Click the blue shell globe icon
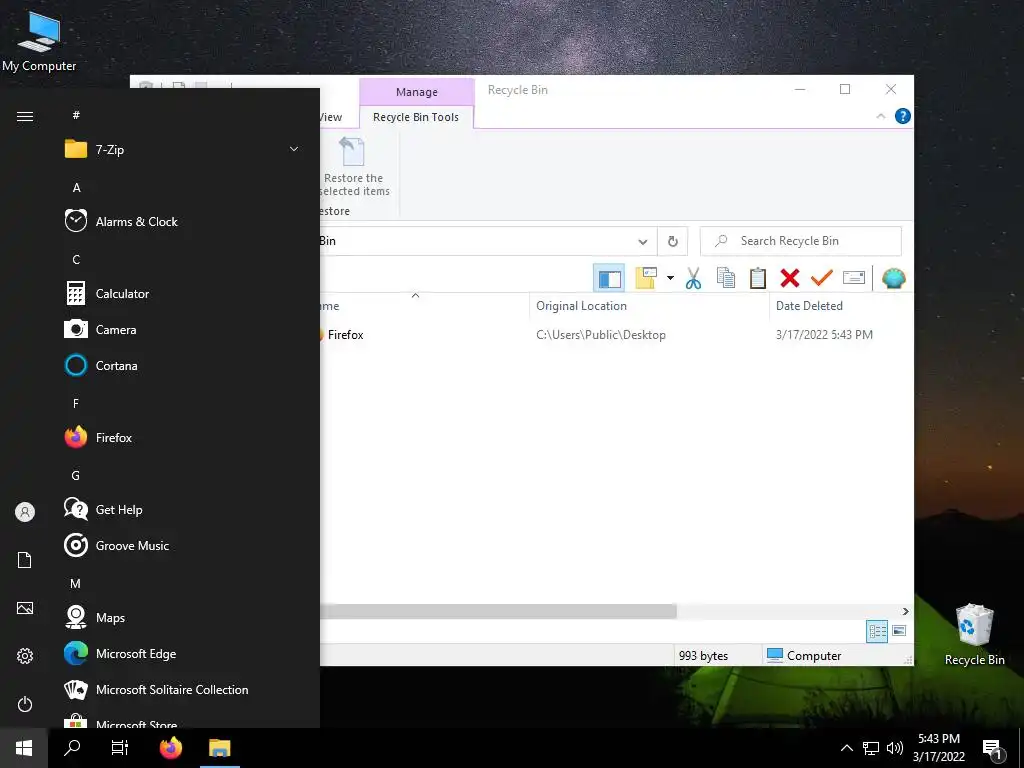1024x768 pixels. [x=893, y=278]
